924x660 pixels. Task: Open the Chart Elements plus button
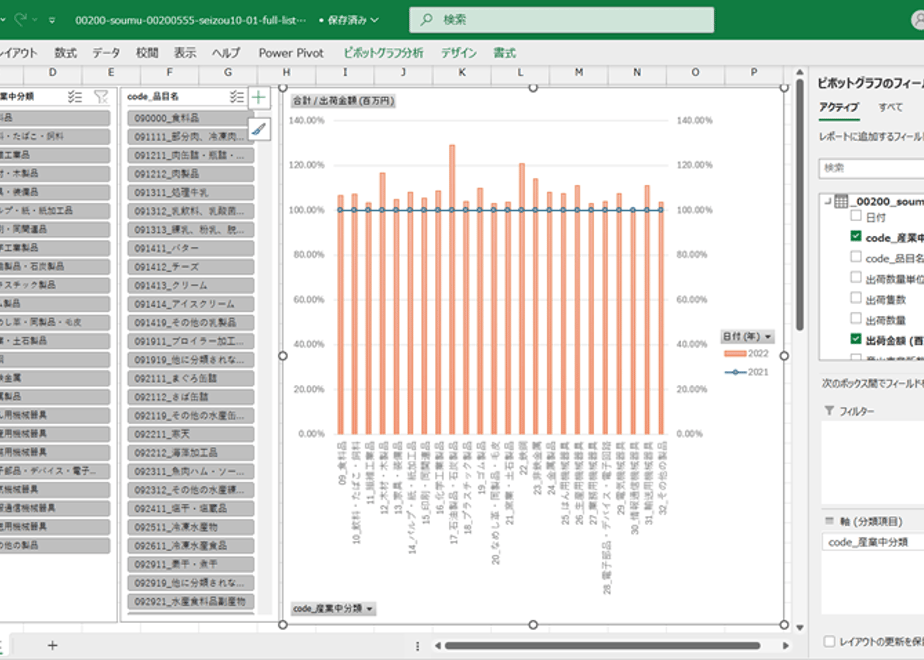(x=259, y=98)
